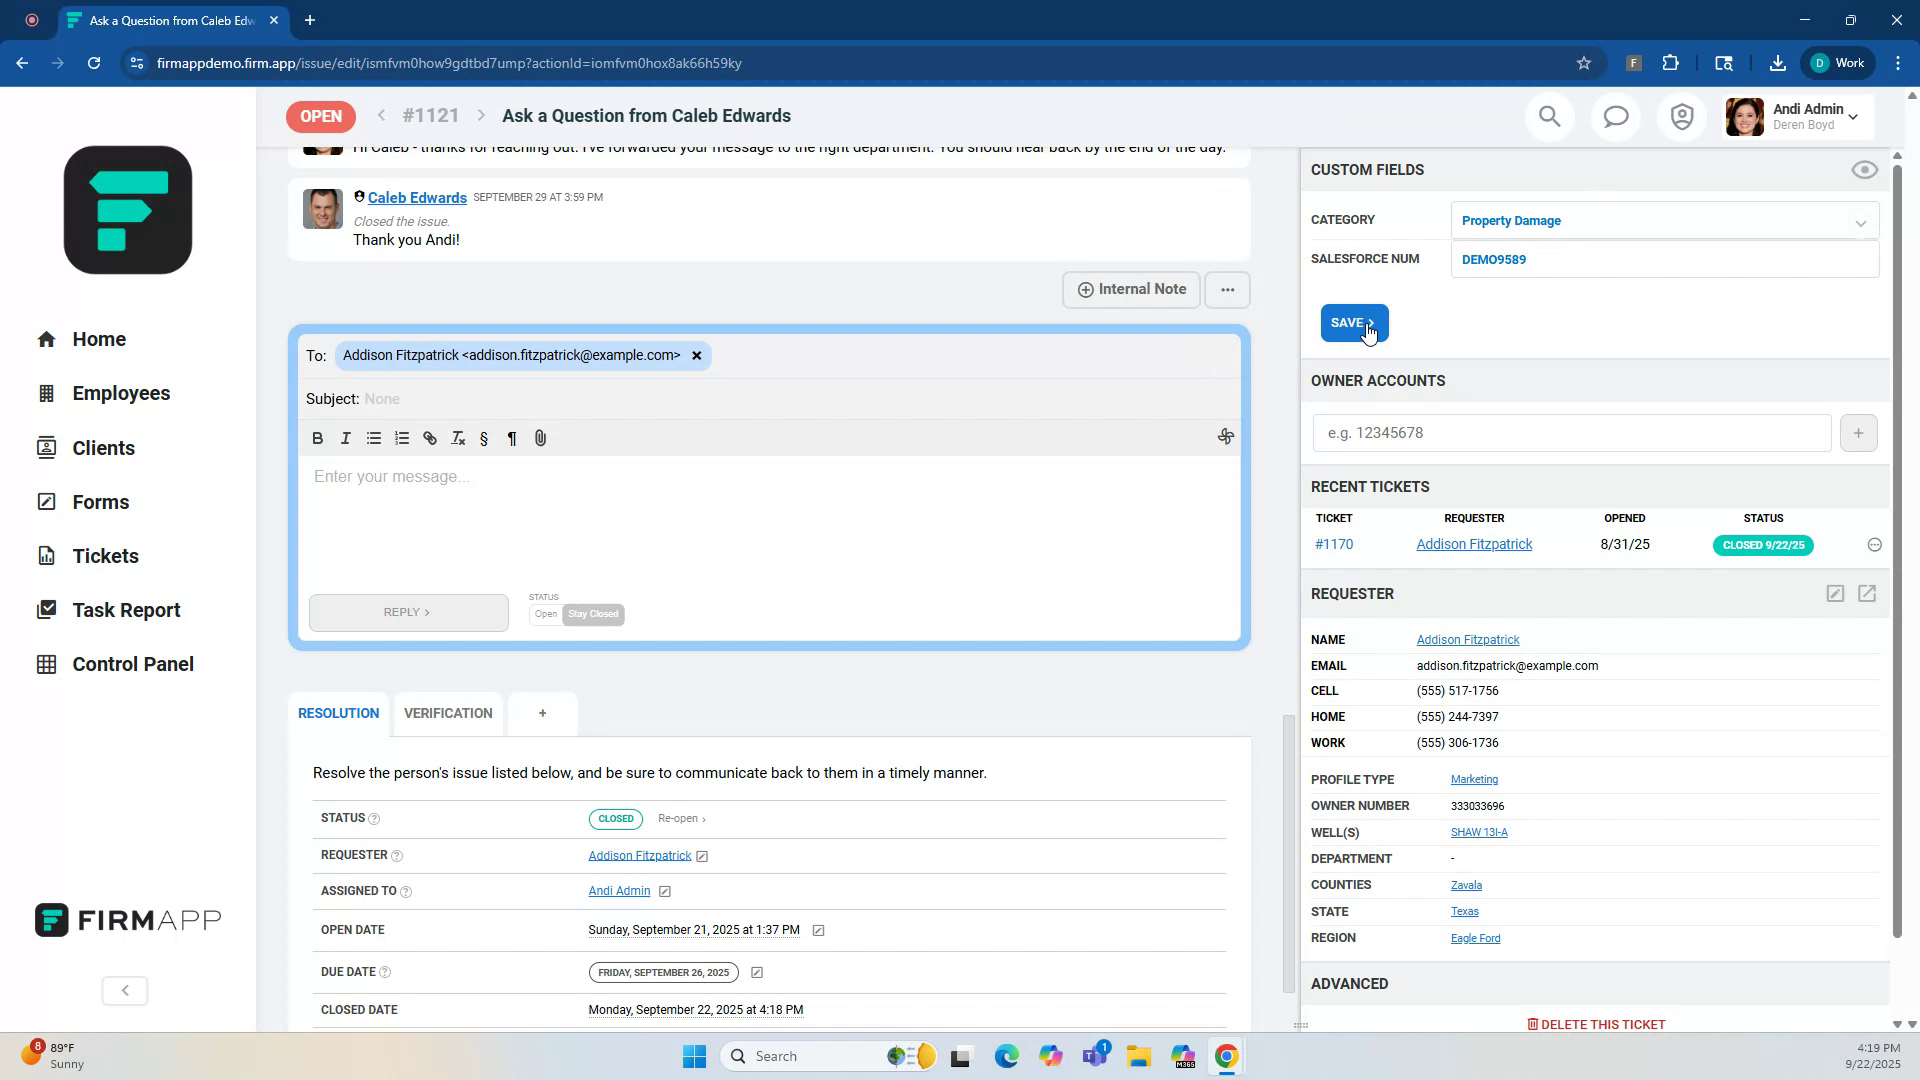1920x1080 pixels.
Task: Insert a numbered list in the message
Action: (401, 438)
